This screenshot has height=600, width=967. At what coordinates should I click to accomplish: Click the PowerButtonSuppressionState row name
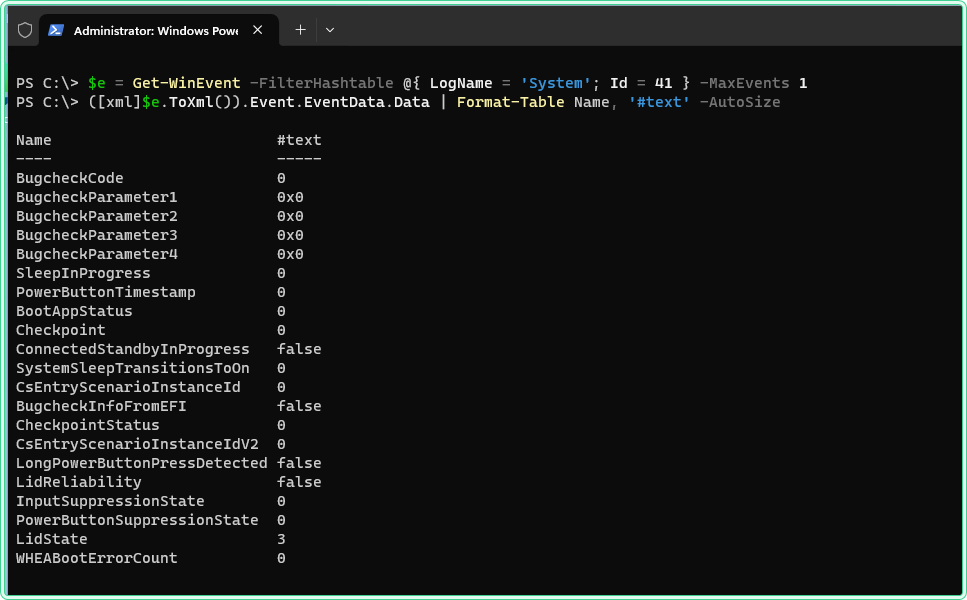point(137,520)
